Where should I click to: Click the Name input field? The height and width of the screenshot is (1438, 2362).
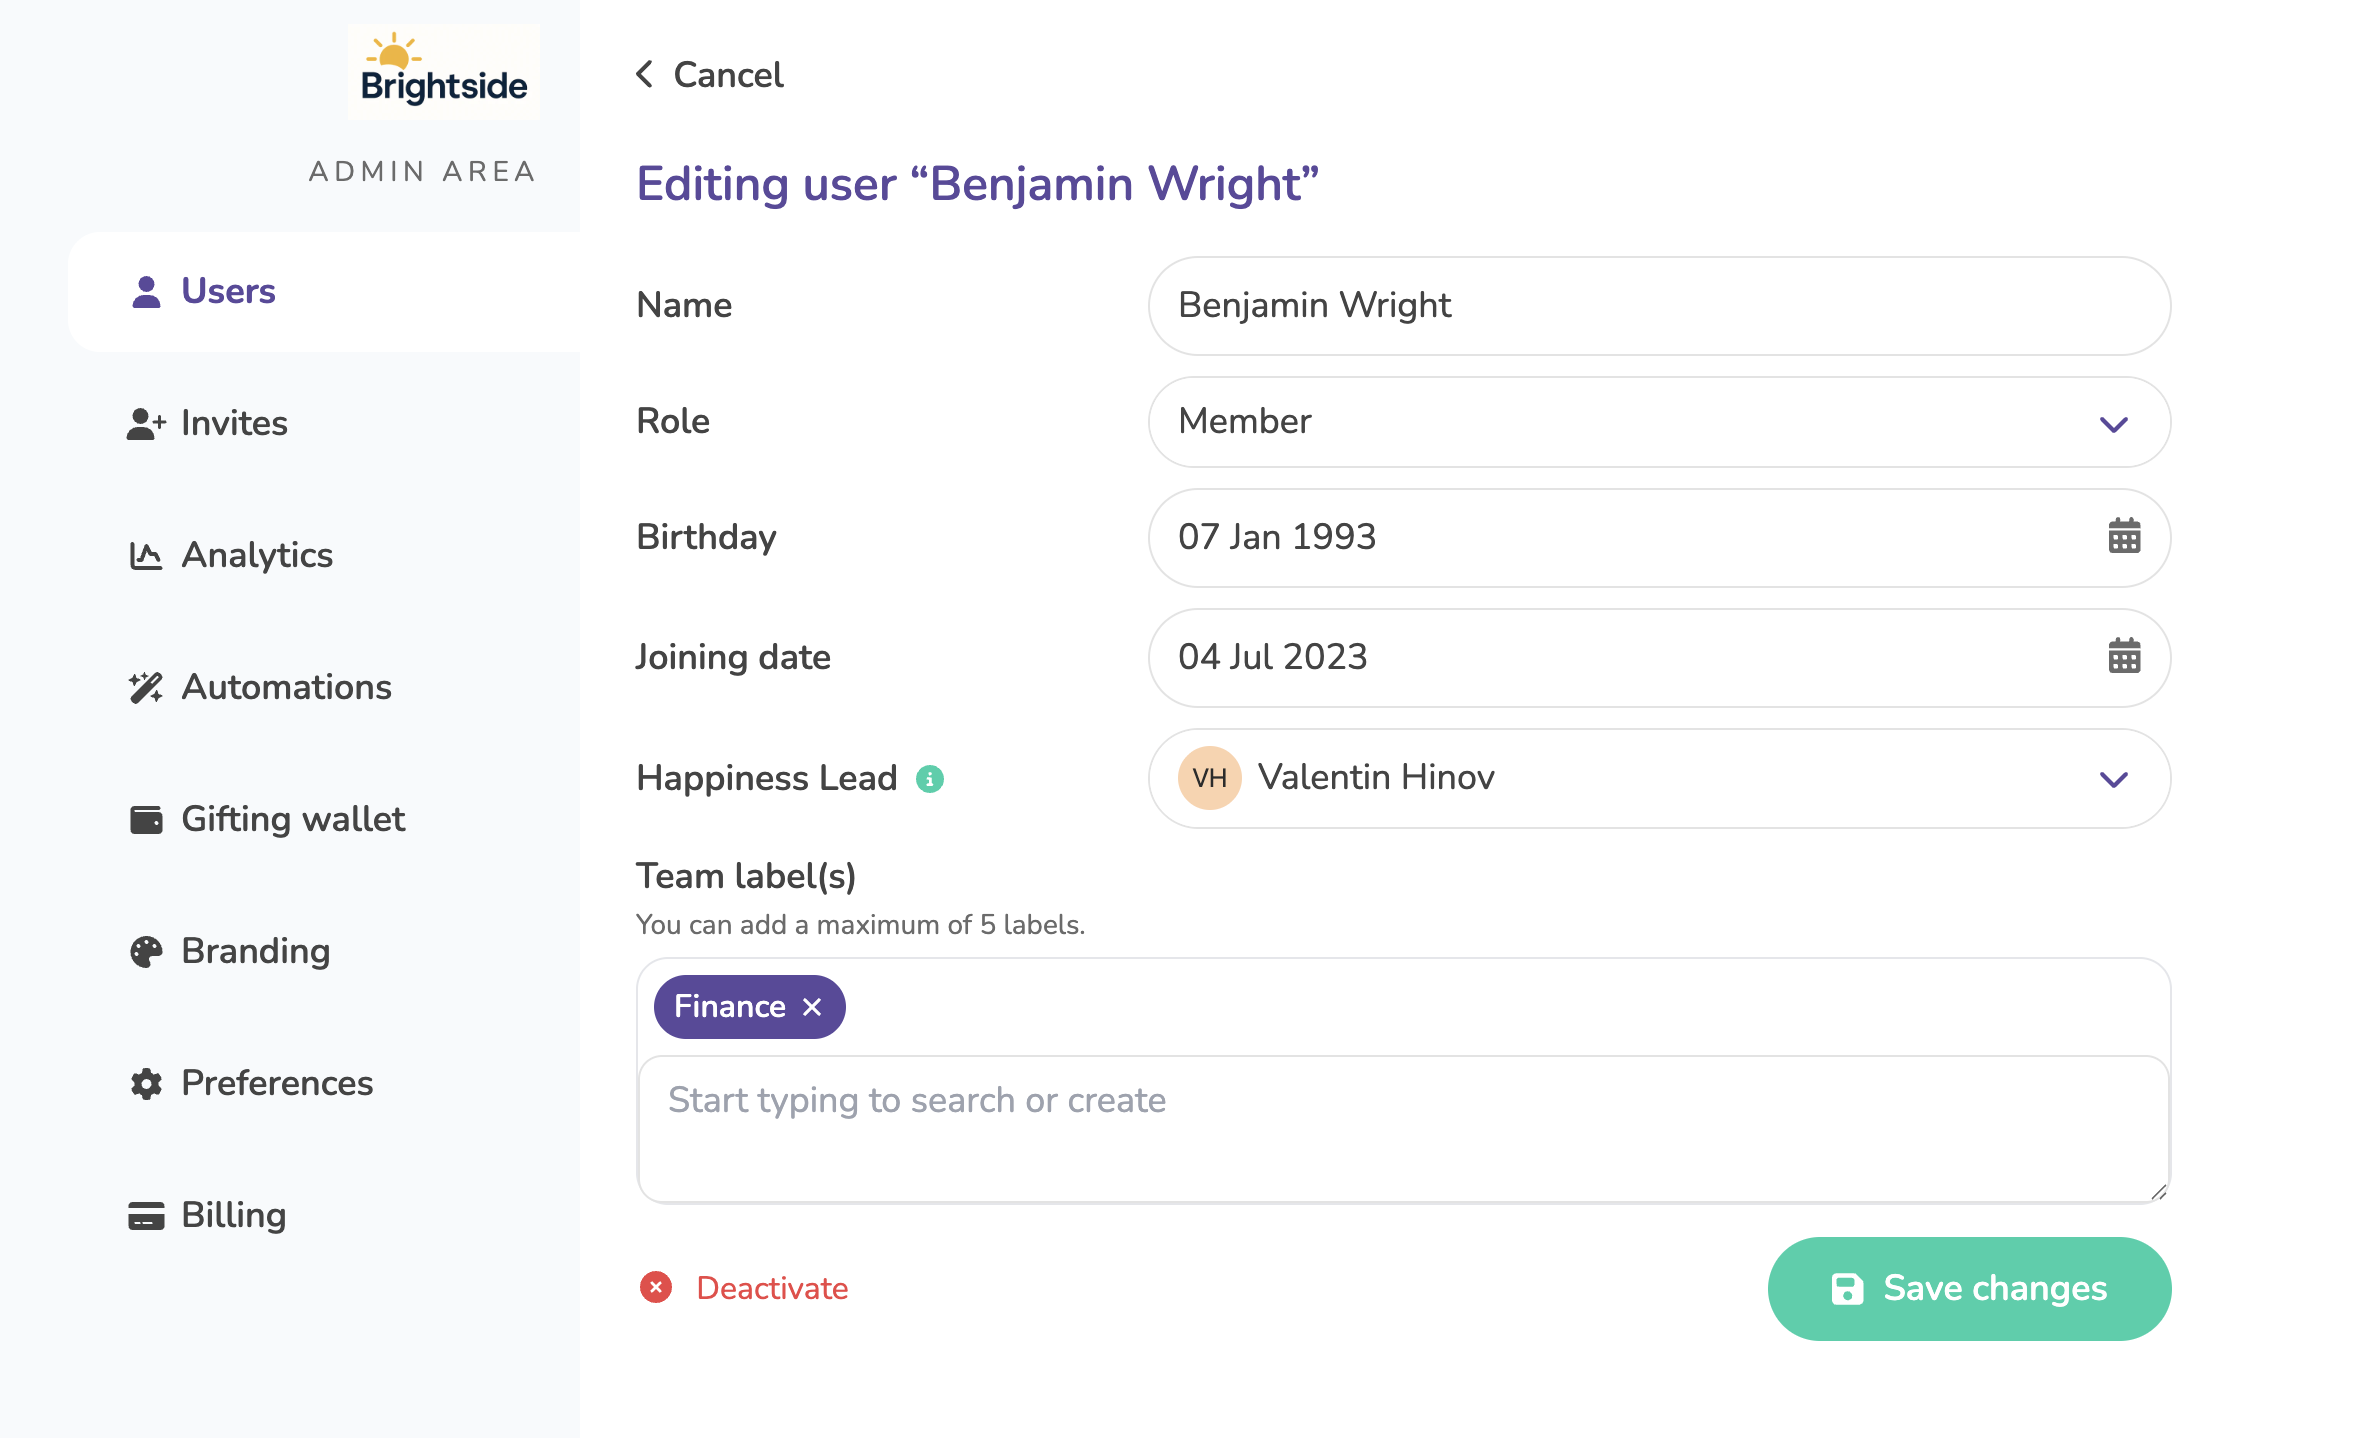pos(1658,306)
